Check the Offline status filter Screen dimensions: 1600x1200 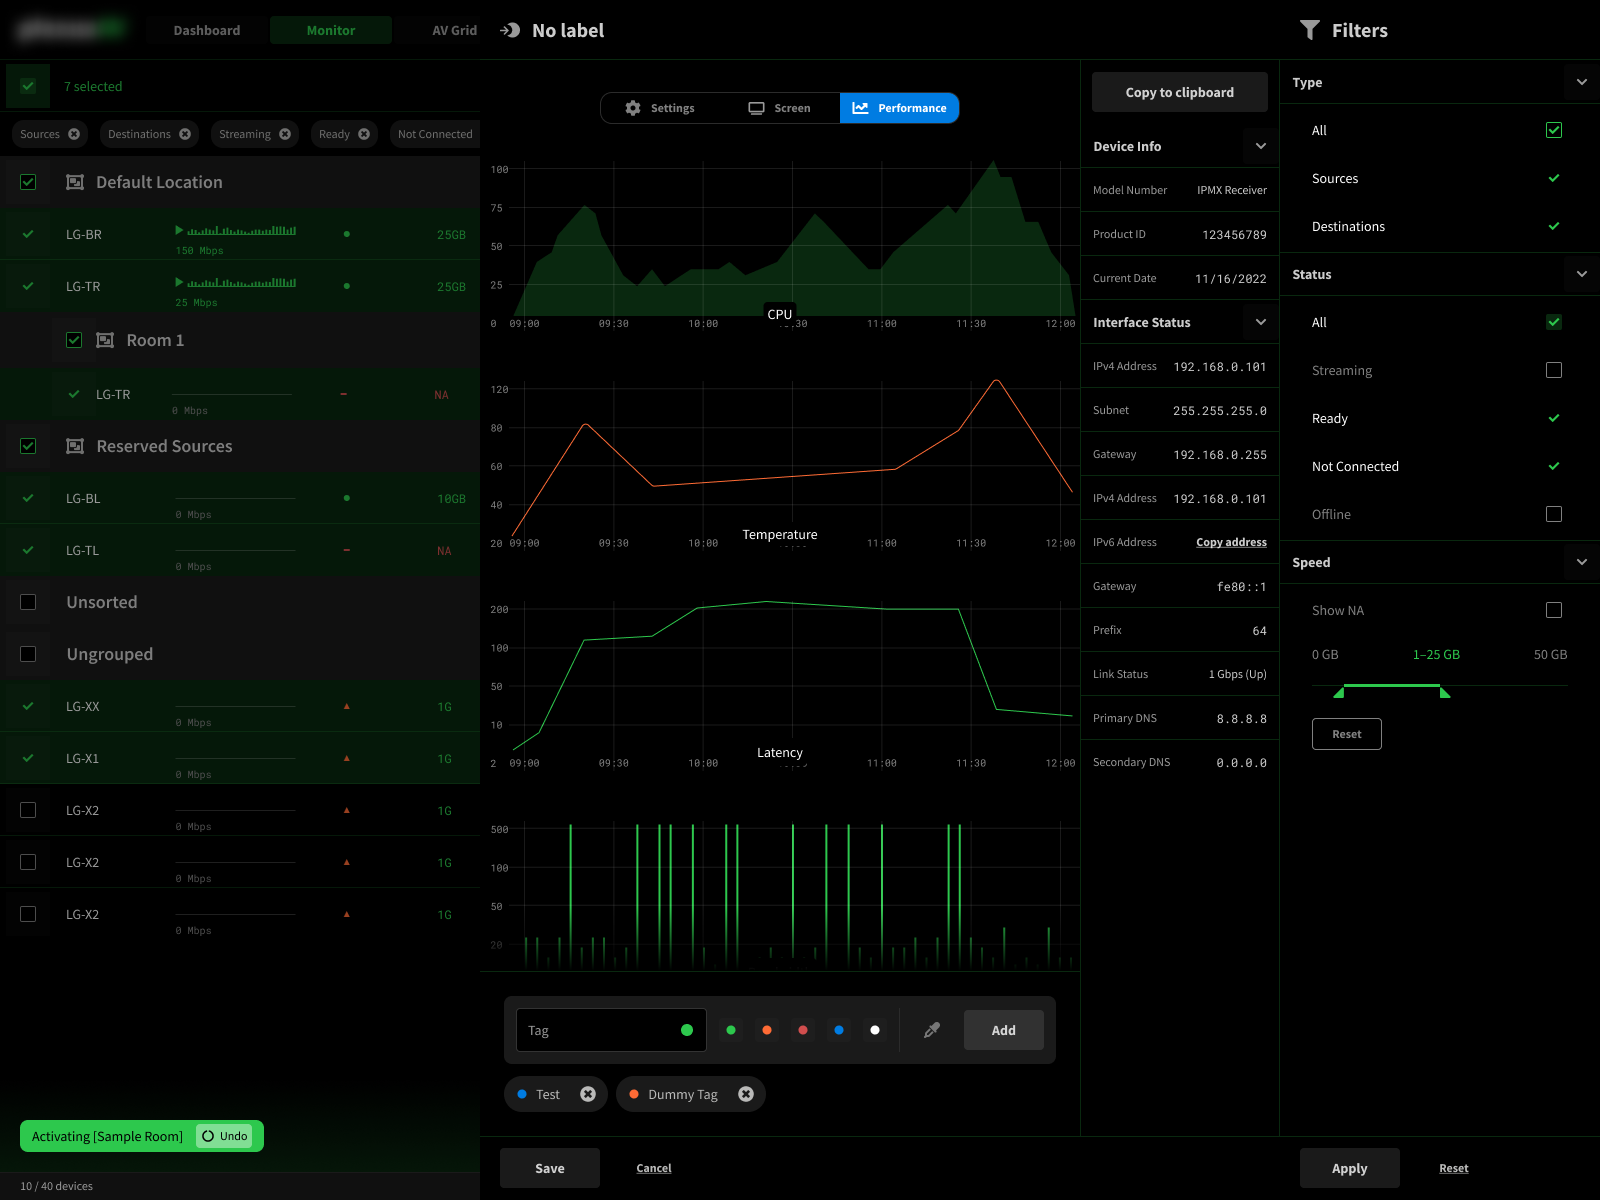pos(1554,514)
